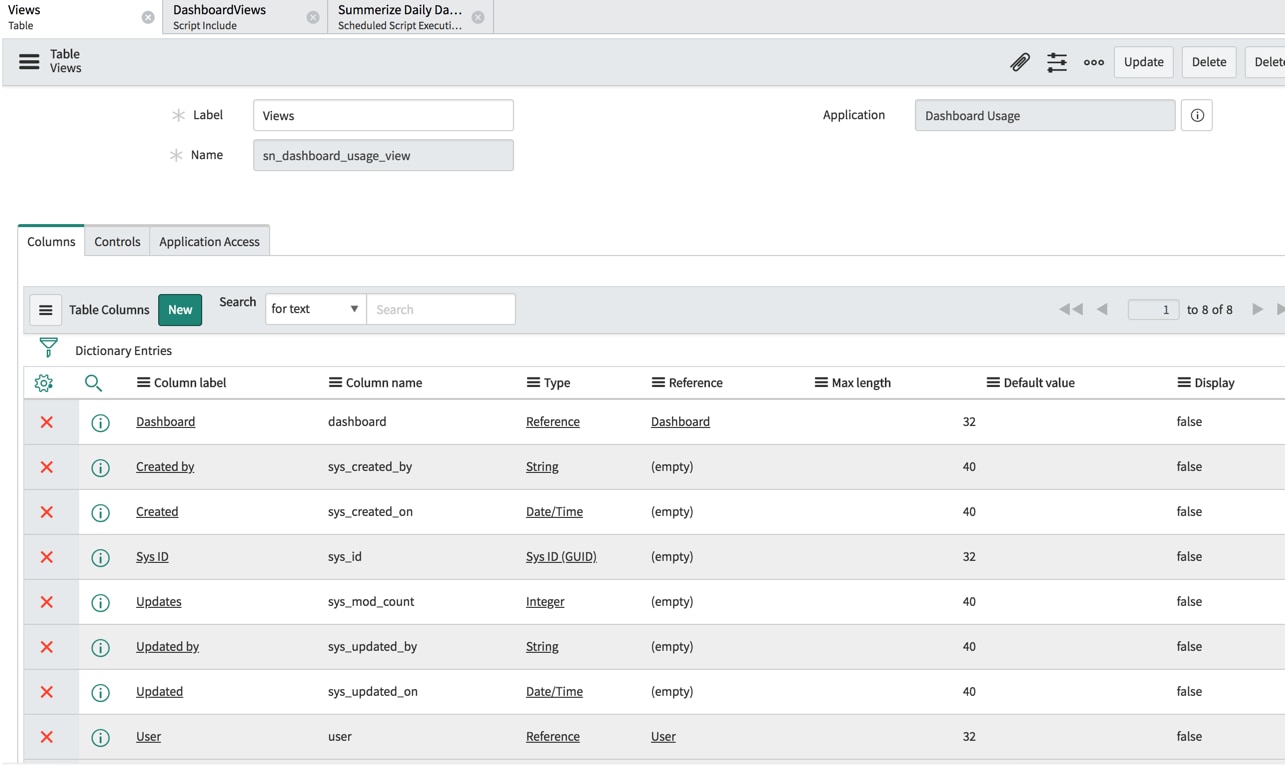Viewport: 1285px width, 765px height.
Task: Click the next page pagination arrow
Action: (x=1258, y=309)
